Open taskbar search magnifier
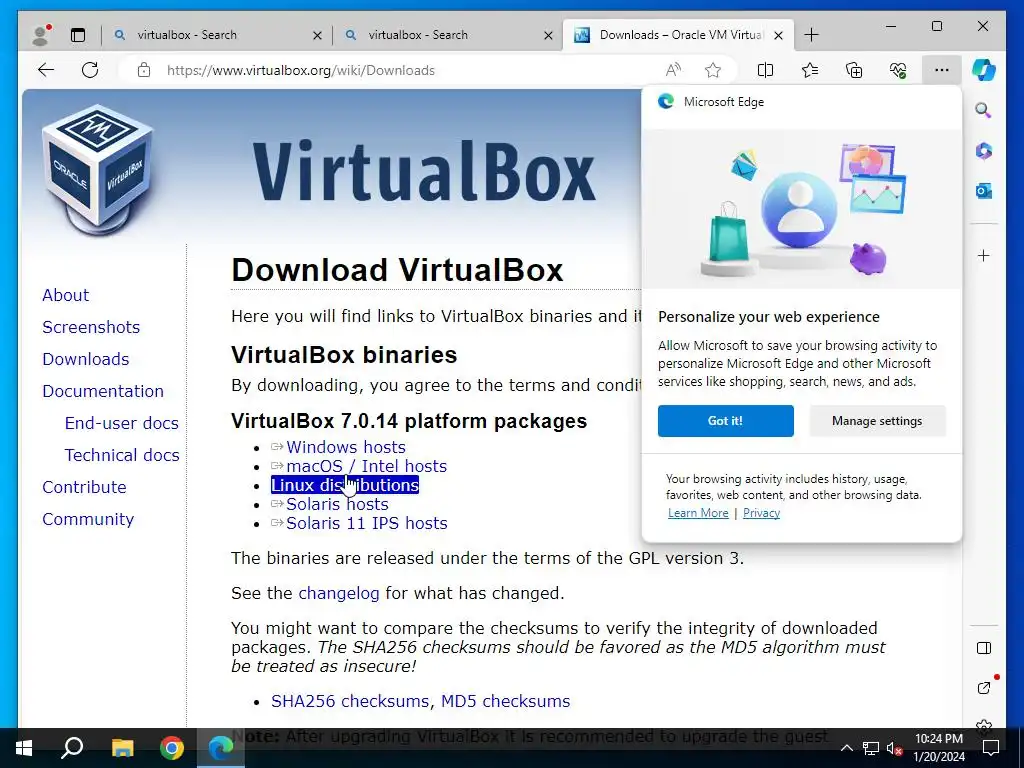The image size is (1024, 768). tap(72, 748)
